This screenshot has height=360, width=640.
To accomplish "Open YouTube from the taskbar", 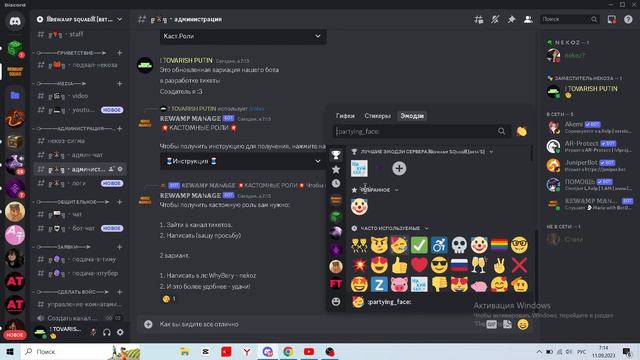I will point(309,351).
